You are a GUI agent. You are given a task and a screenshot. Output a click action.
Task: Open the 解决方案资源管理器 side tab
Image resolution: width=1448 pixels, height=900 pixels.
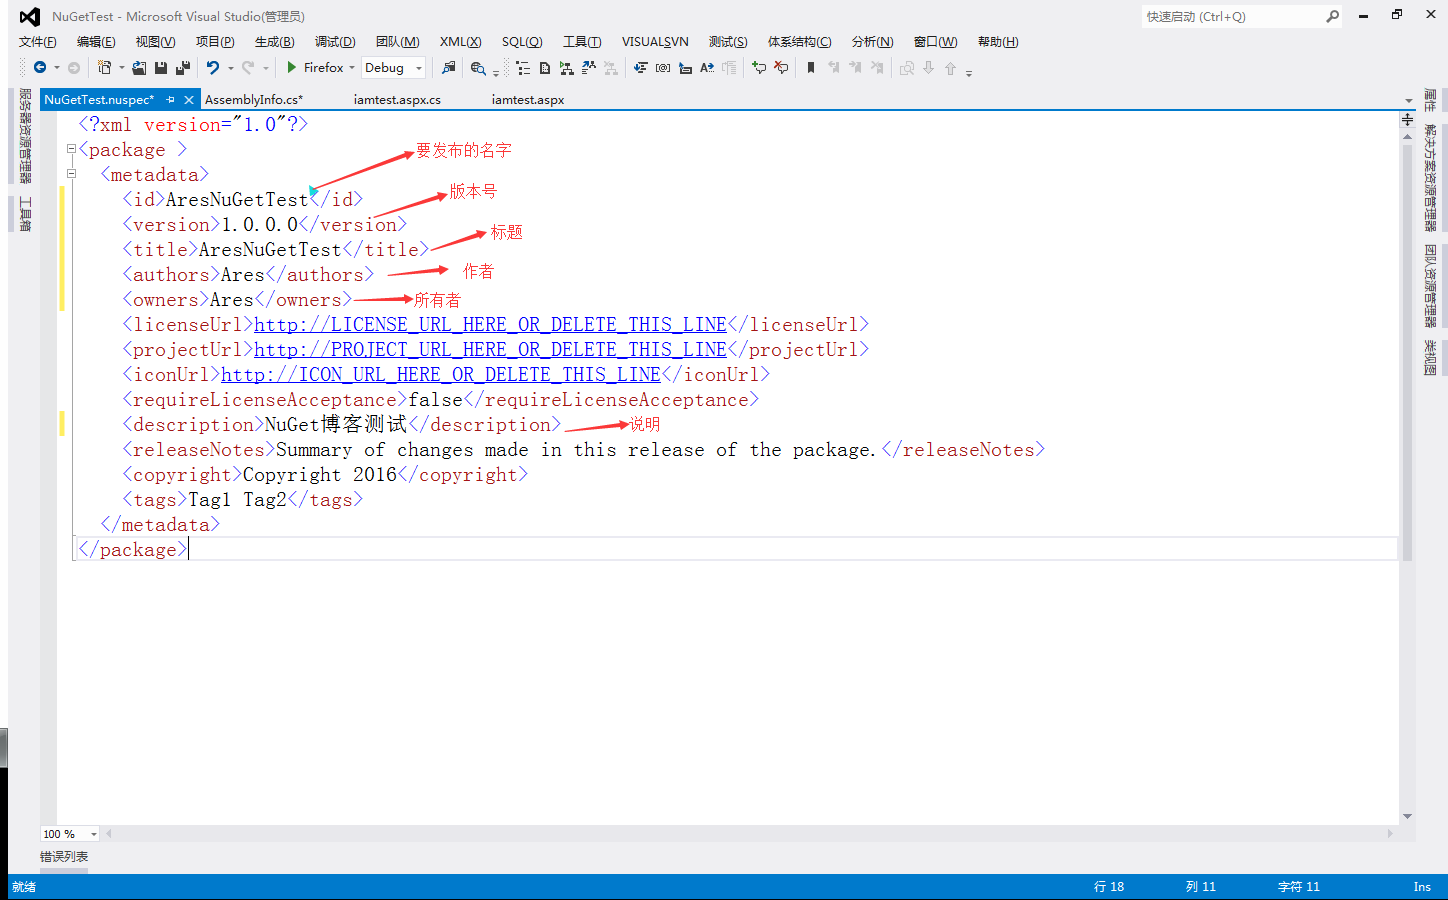1430,177
